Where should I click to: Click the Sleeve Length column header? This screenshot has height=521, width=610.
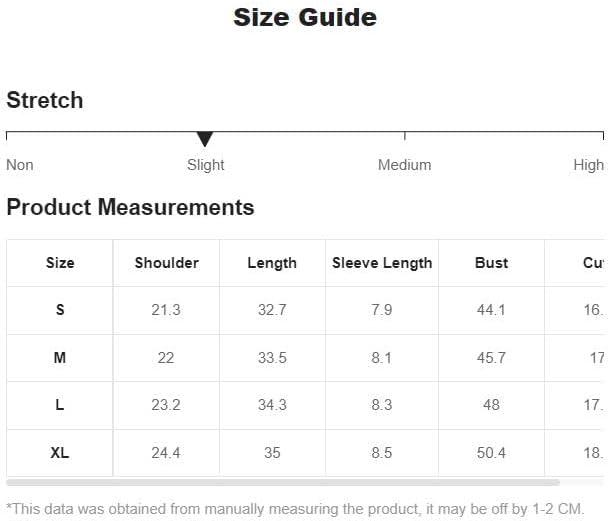click(382, 263)
